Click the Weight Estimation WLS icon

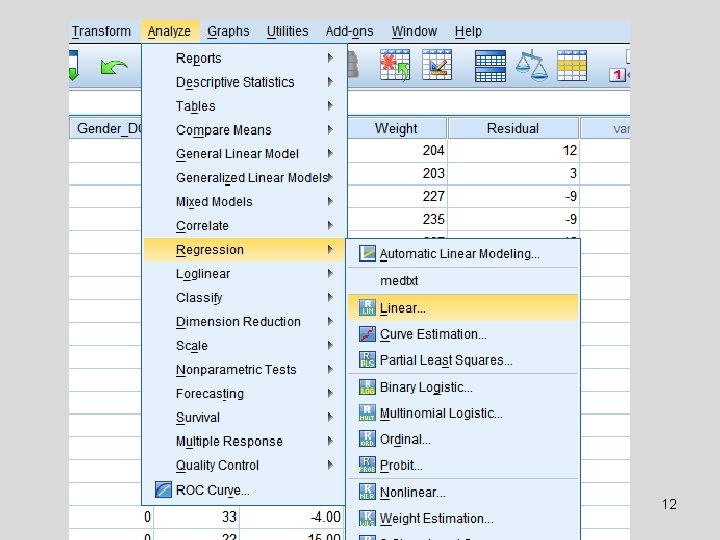click(x=367, y=518)
